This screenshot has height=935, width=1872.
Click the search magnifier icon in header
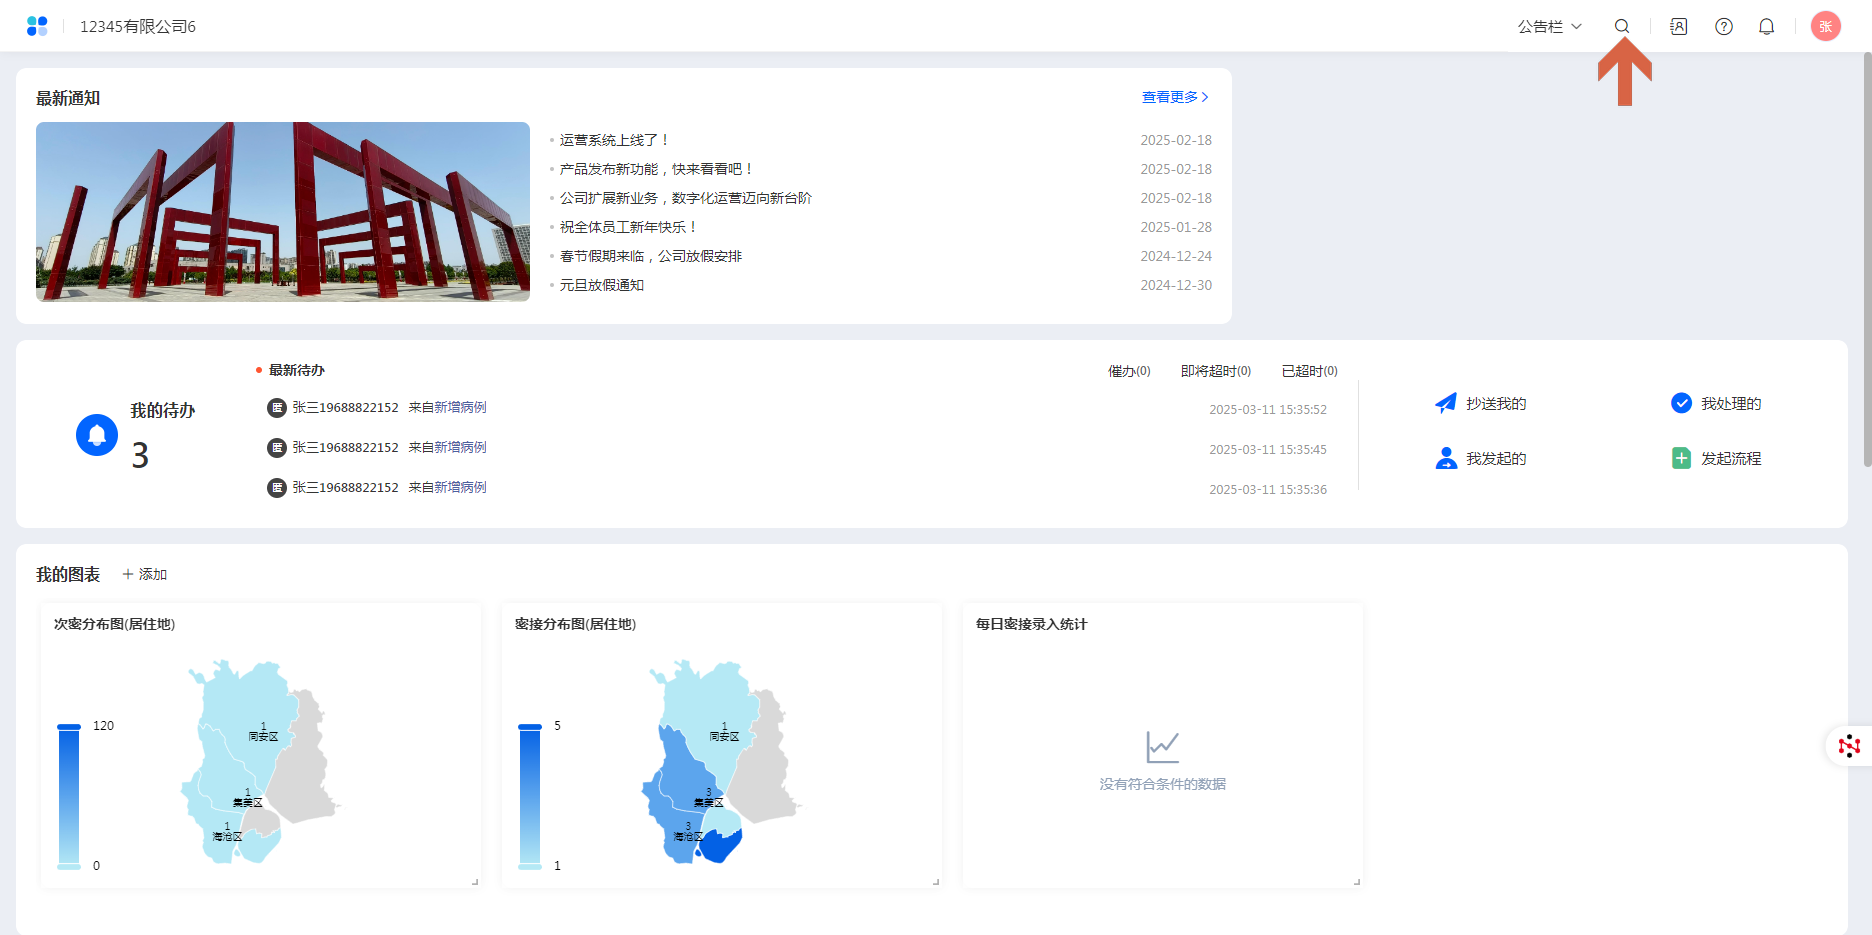1622,27
